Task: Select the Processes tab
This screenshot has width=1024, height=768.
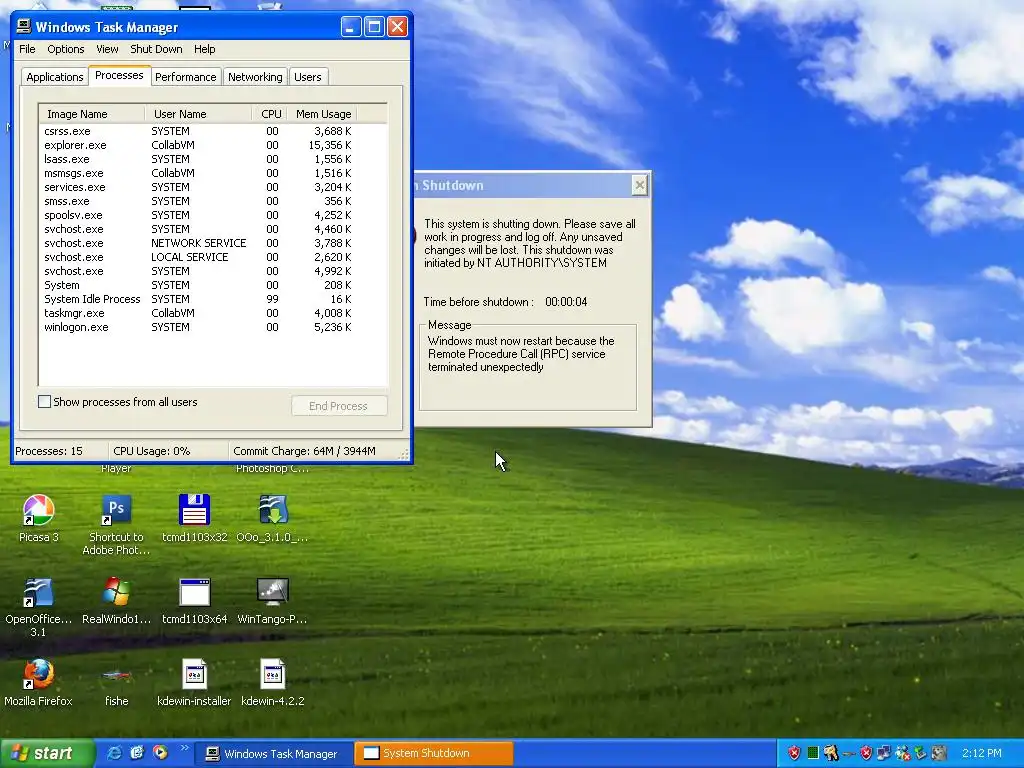Action: coord(119,75)
